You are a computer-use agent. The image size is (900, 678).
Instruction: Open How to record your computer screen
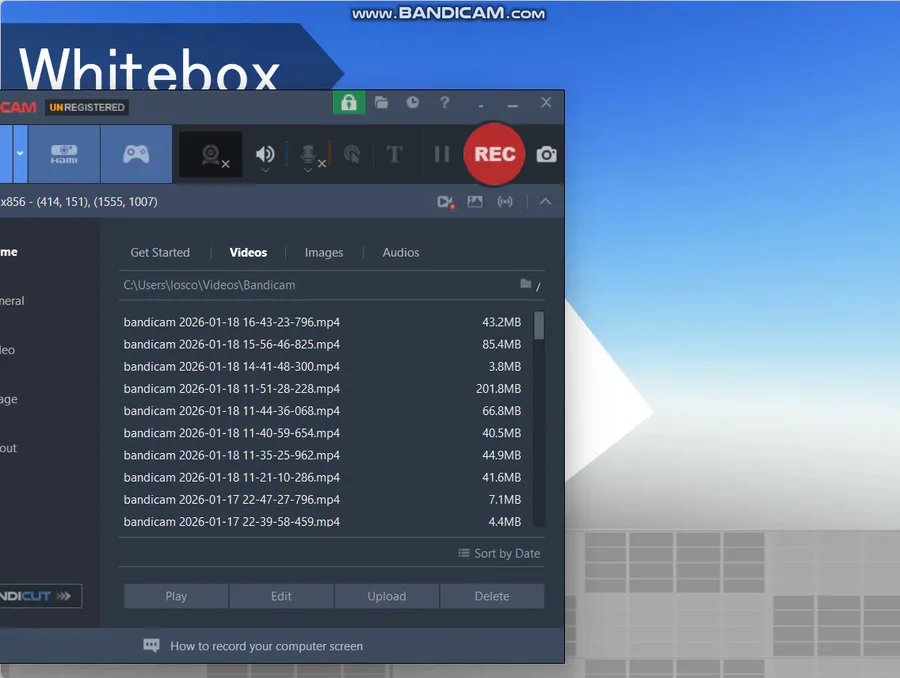266,646
